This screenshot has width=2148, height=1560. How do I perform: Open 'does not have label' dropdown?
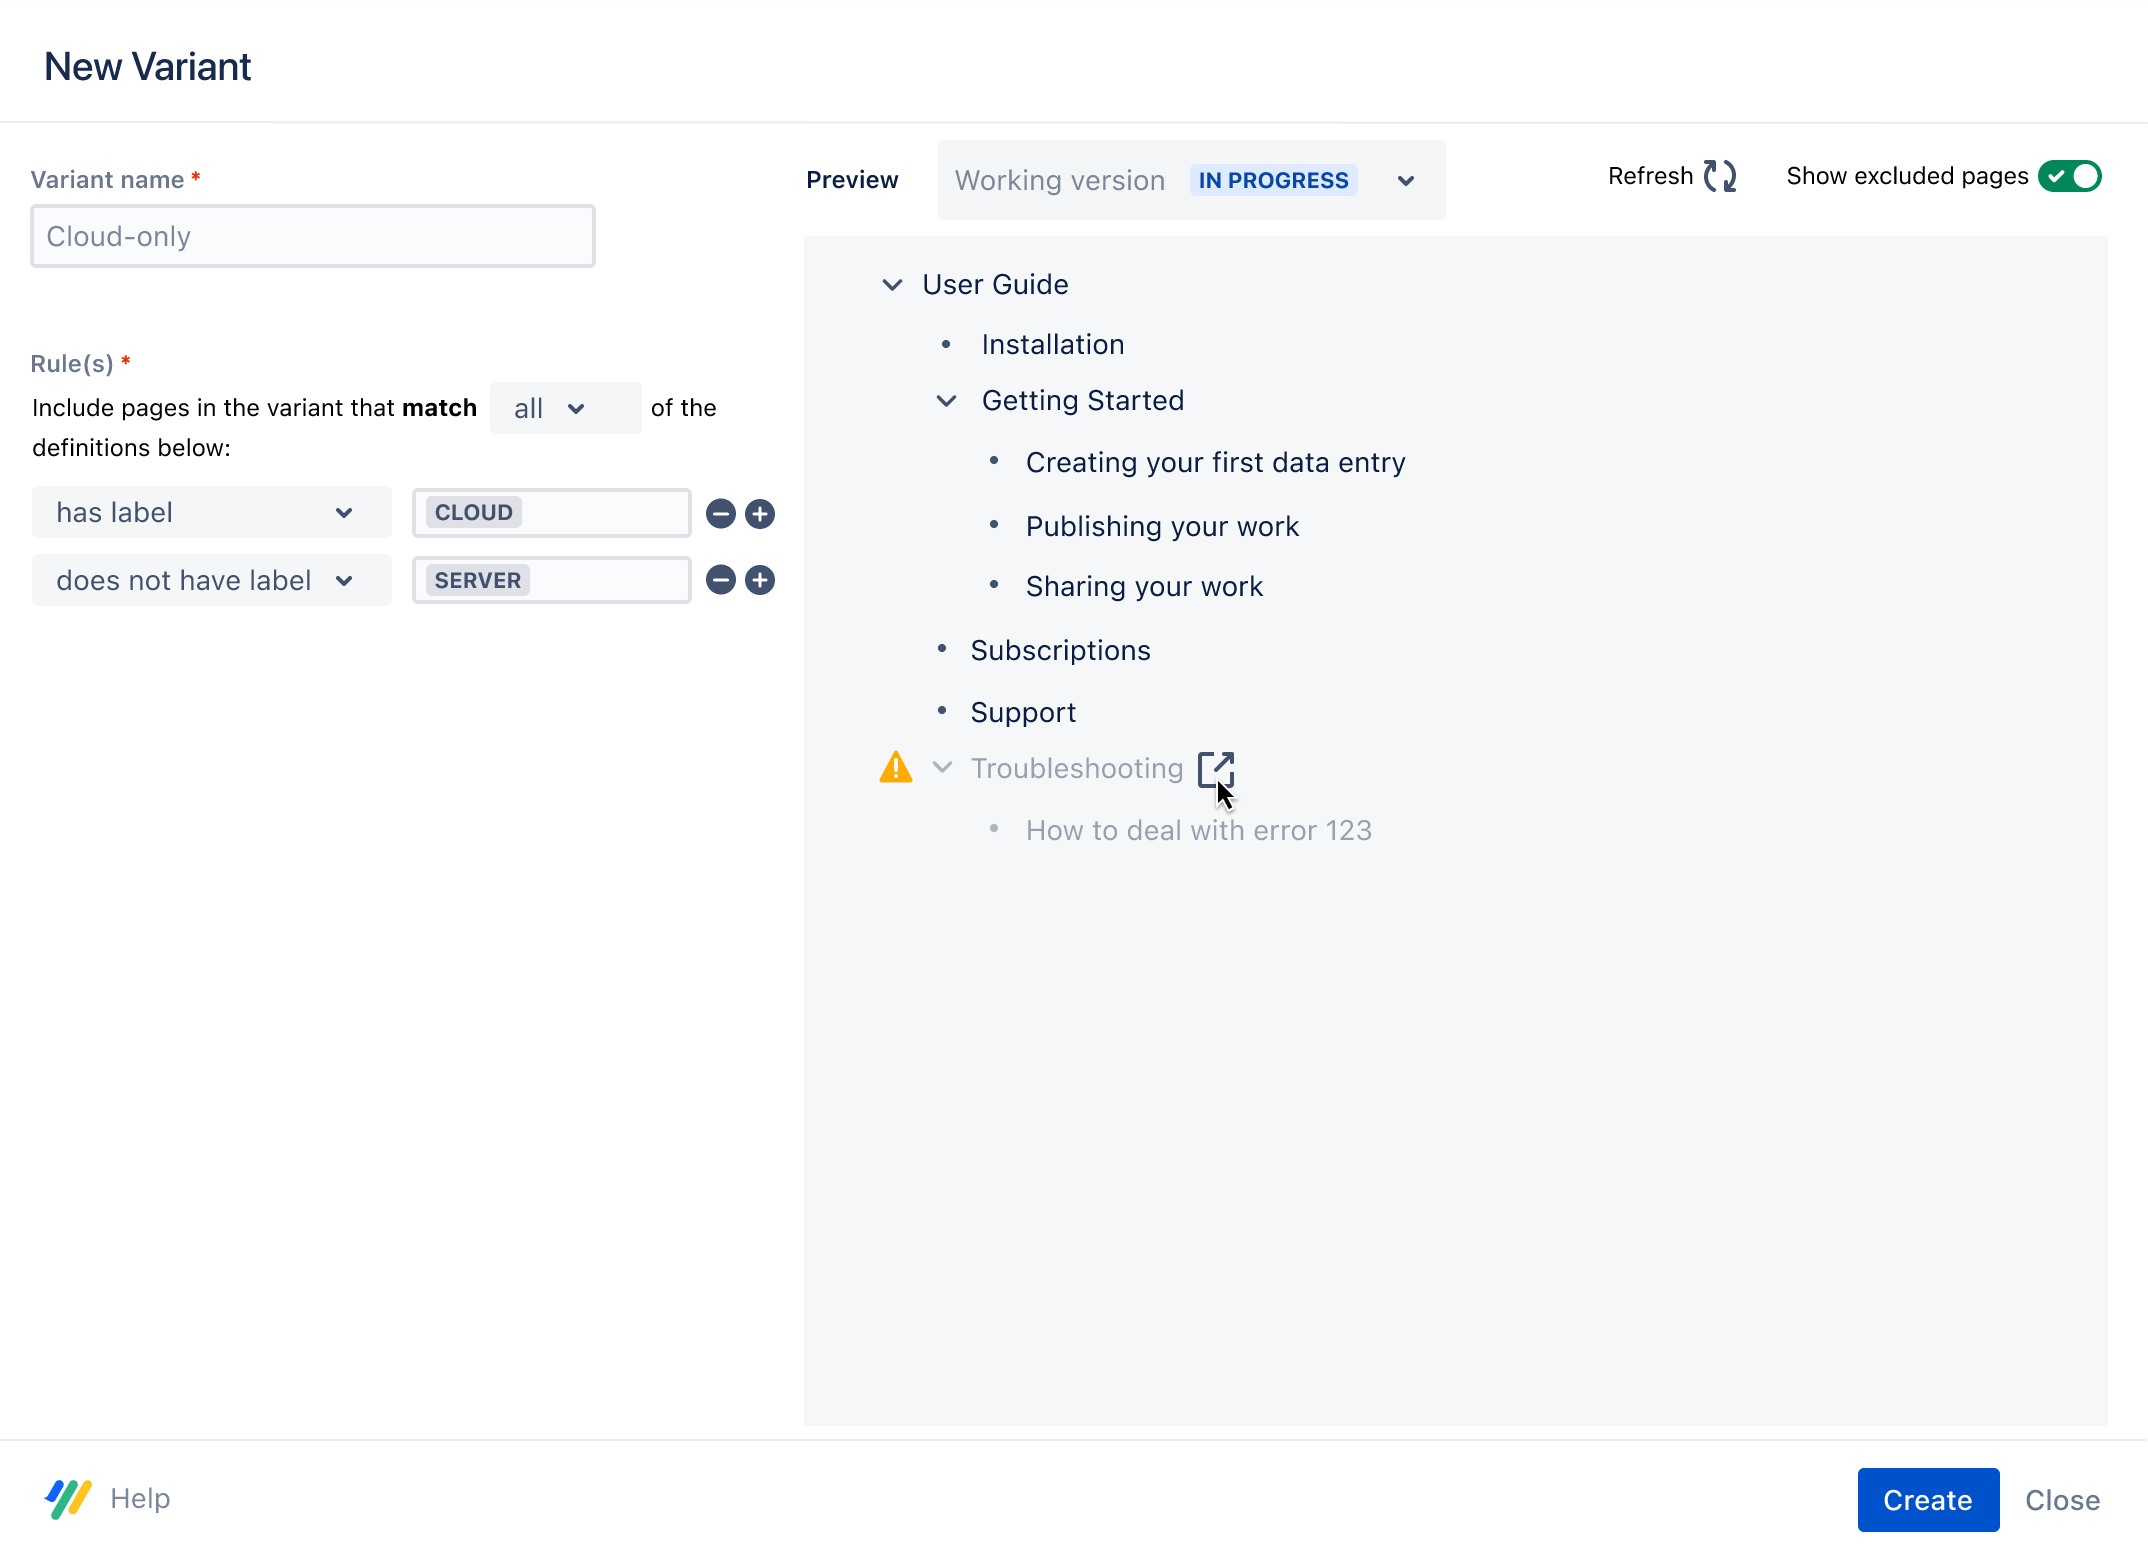click(x=211, y=581)
